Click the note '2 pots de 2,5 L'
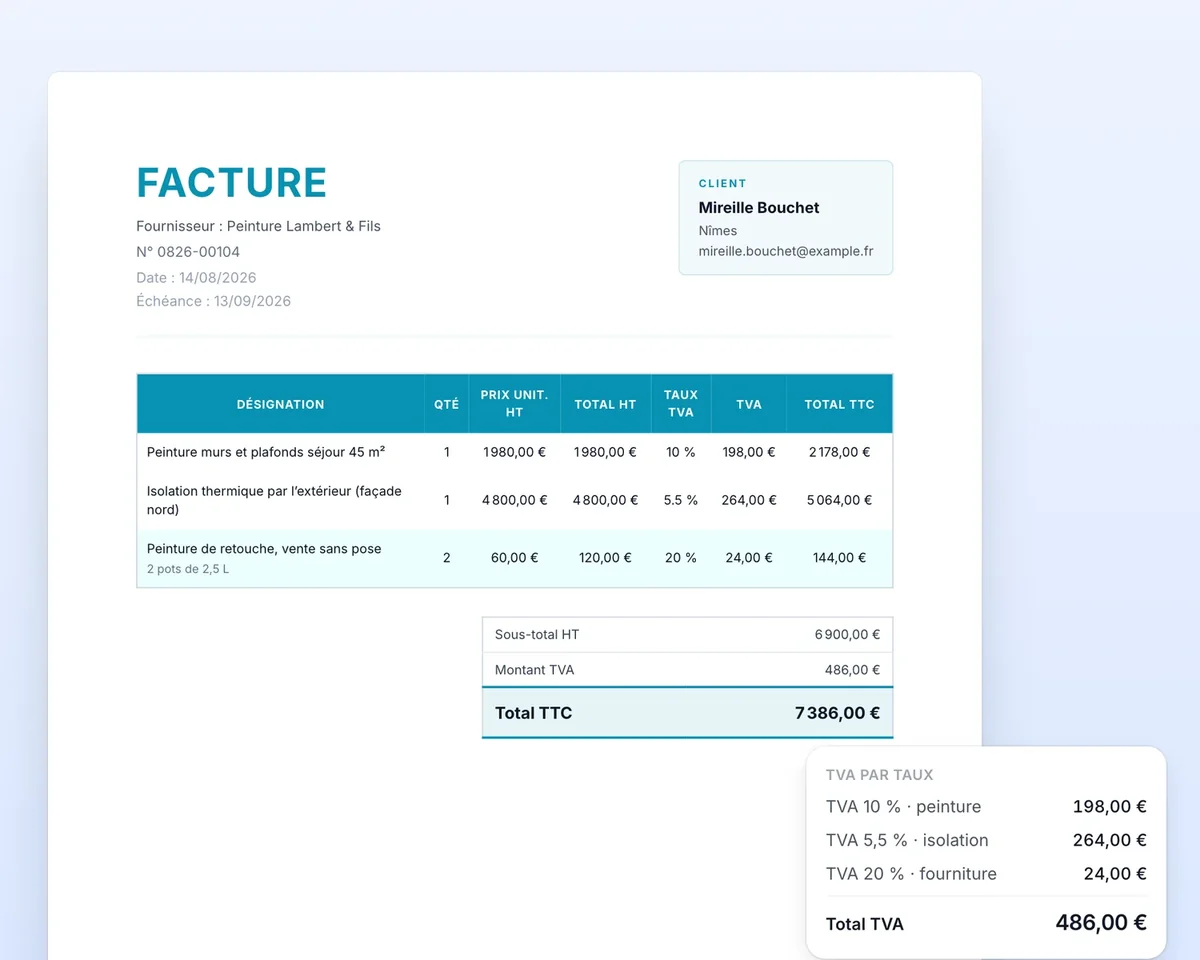 point(188,569)
